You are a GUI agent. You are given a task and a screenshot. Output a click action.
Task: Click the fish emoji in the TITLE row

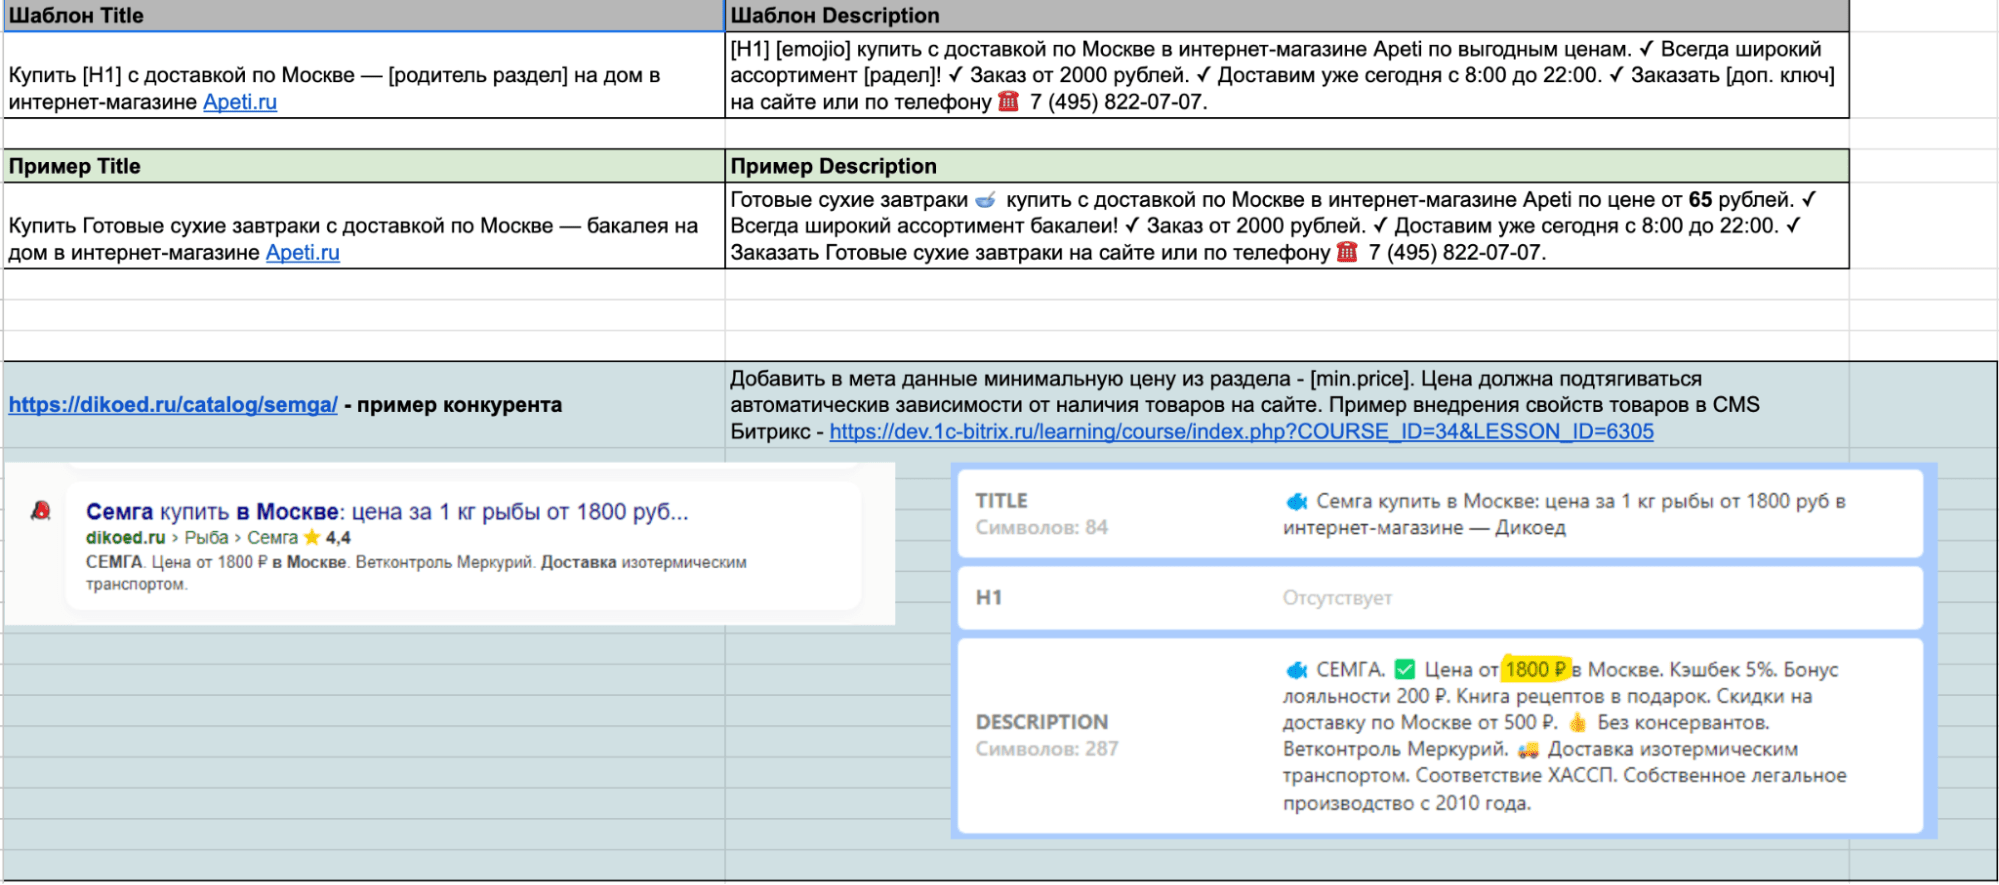(x=1296, y=501)
